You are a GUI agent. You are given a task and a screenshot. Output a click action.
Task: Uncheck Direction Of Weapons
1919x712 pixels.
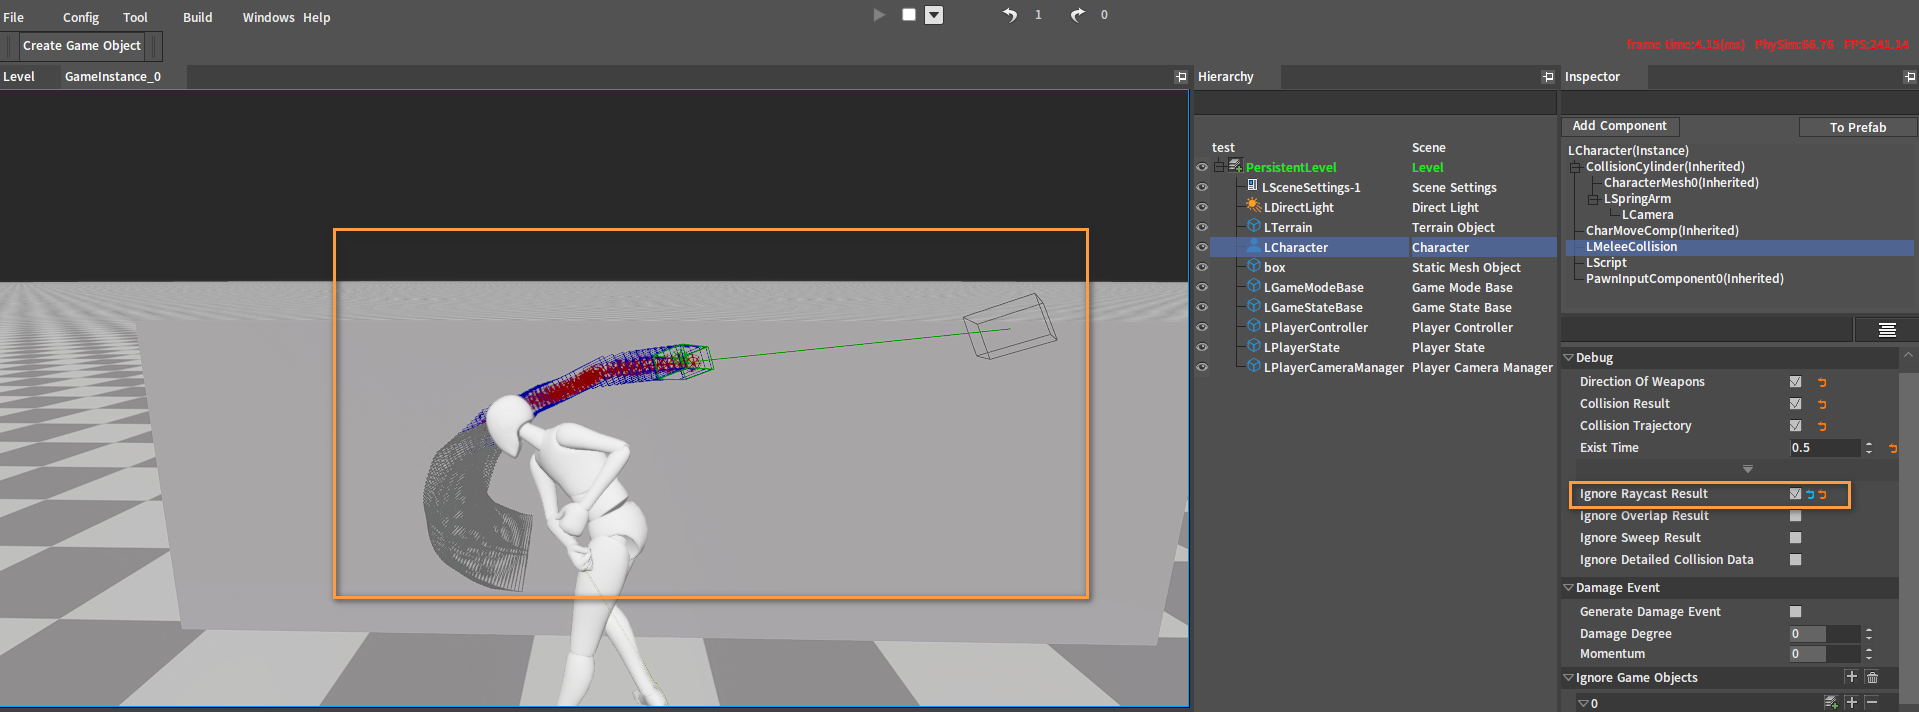pyautogui.click(x=1795, y=382)
